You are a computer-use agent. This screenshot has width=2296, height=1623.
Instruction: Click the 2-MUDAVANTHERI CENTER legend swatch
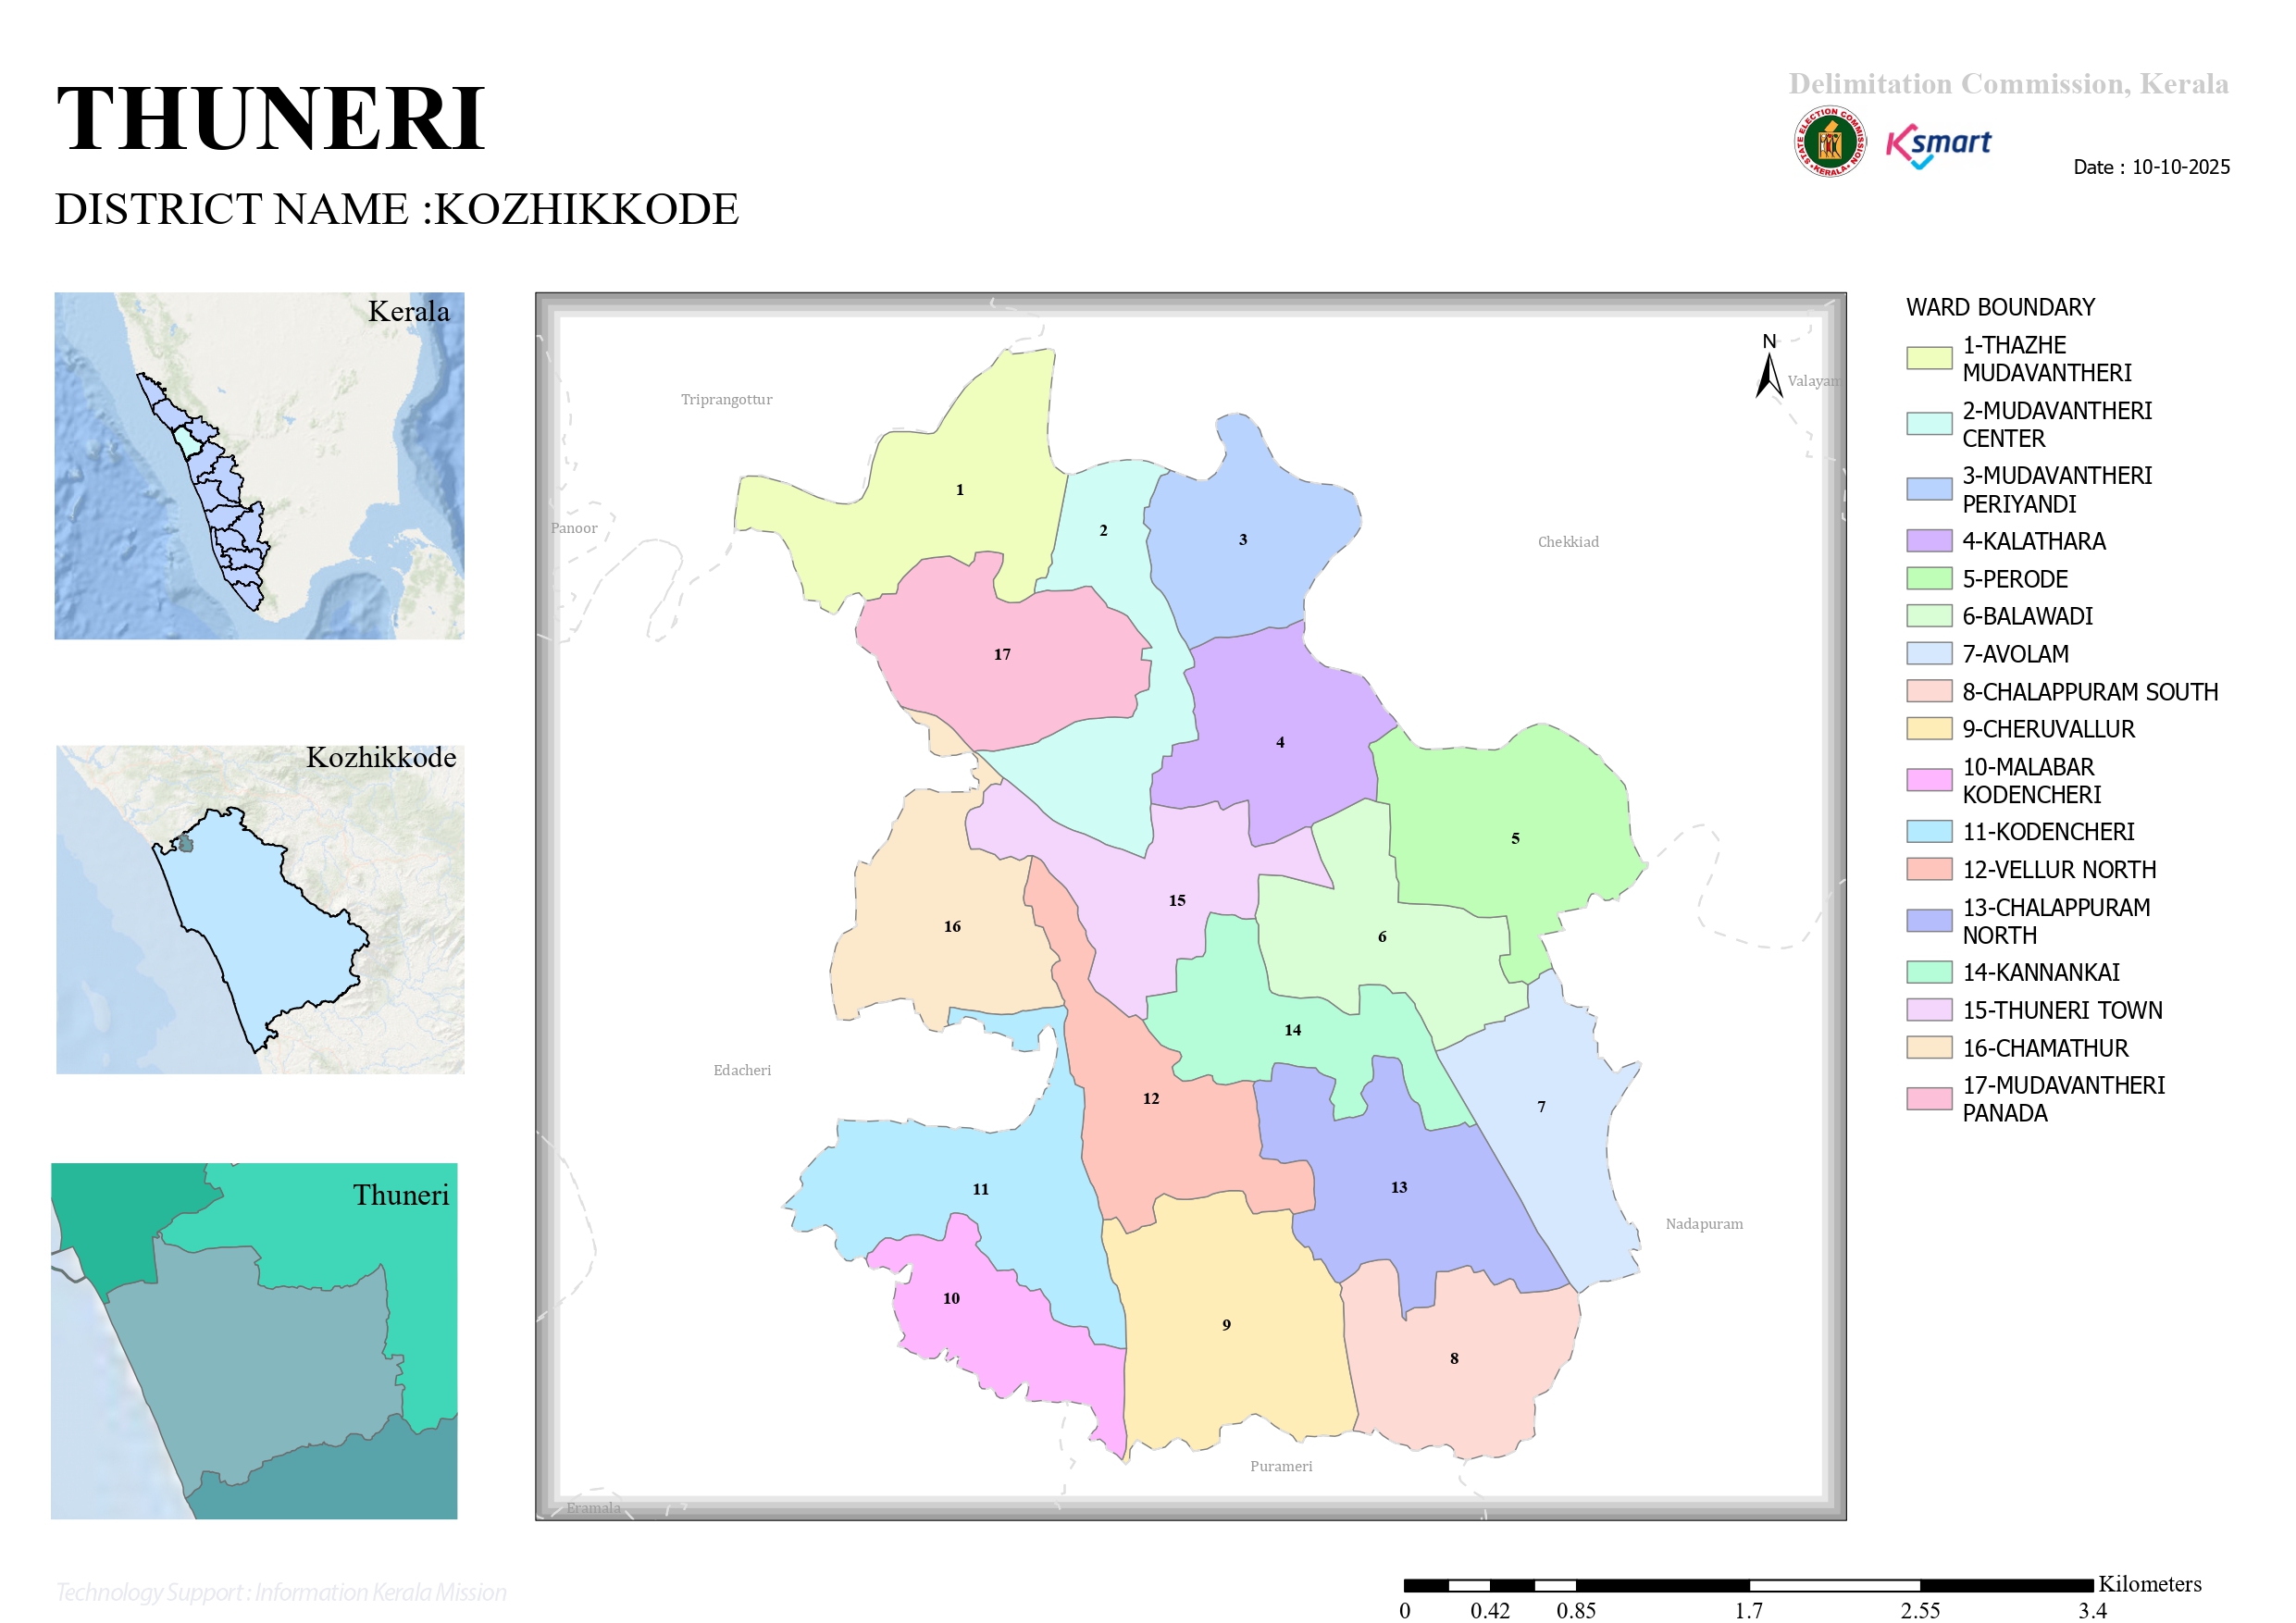(x=1929, y=424)
